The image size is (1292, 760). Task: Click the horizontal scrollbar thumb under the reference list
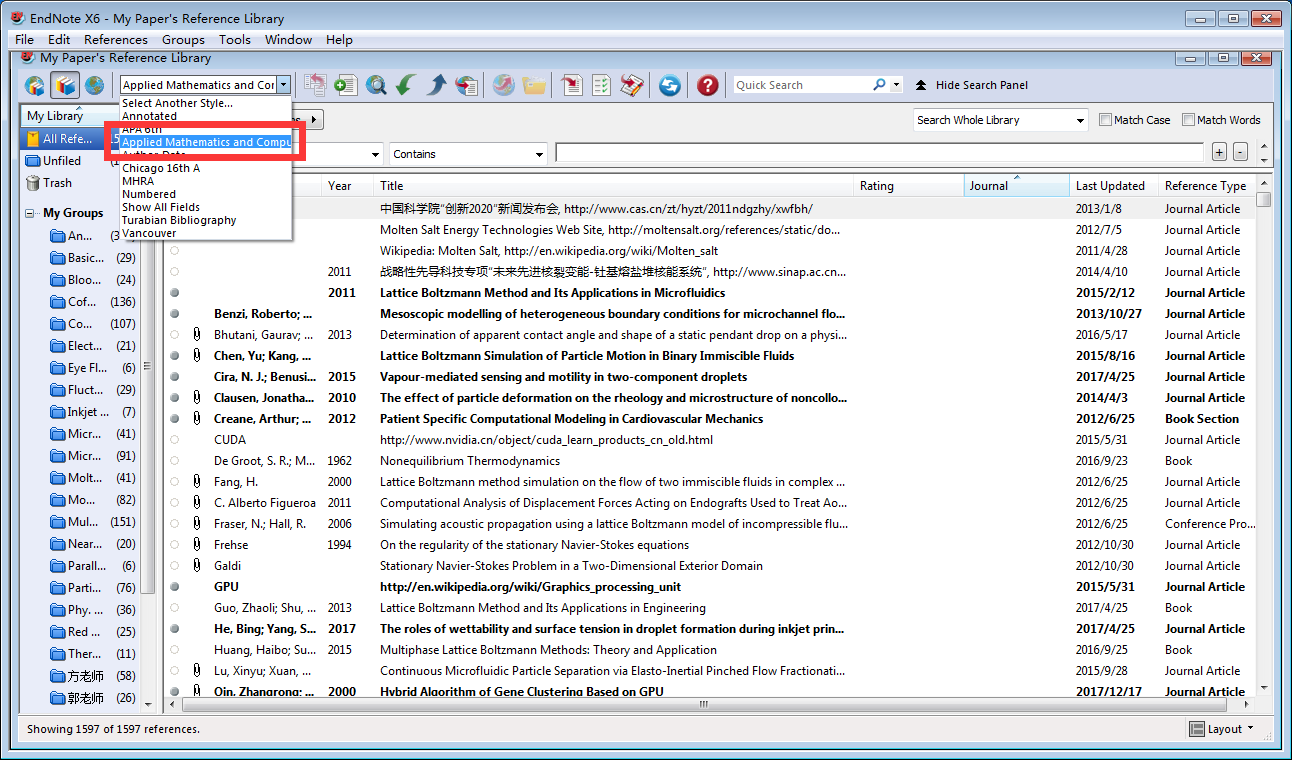(702, 704)
